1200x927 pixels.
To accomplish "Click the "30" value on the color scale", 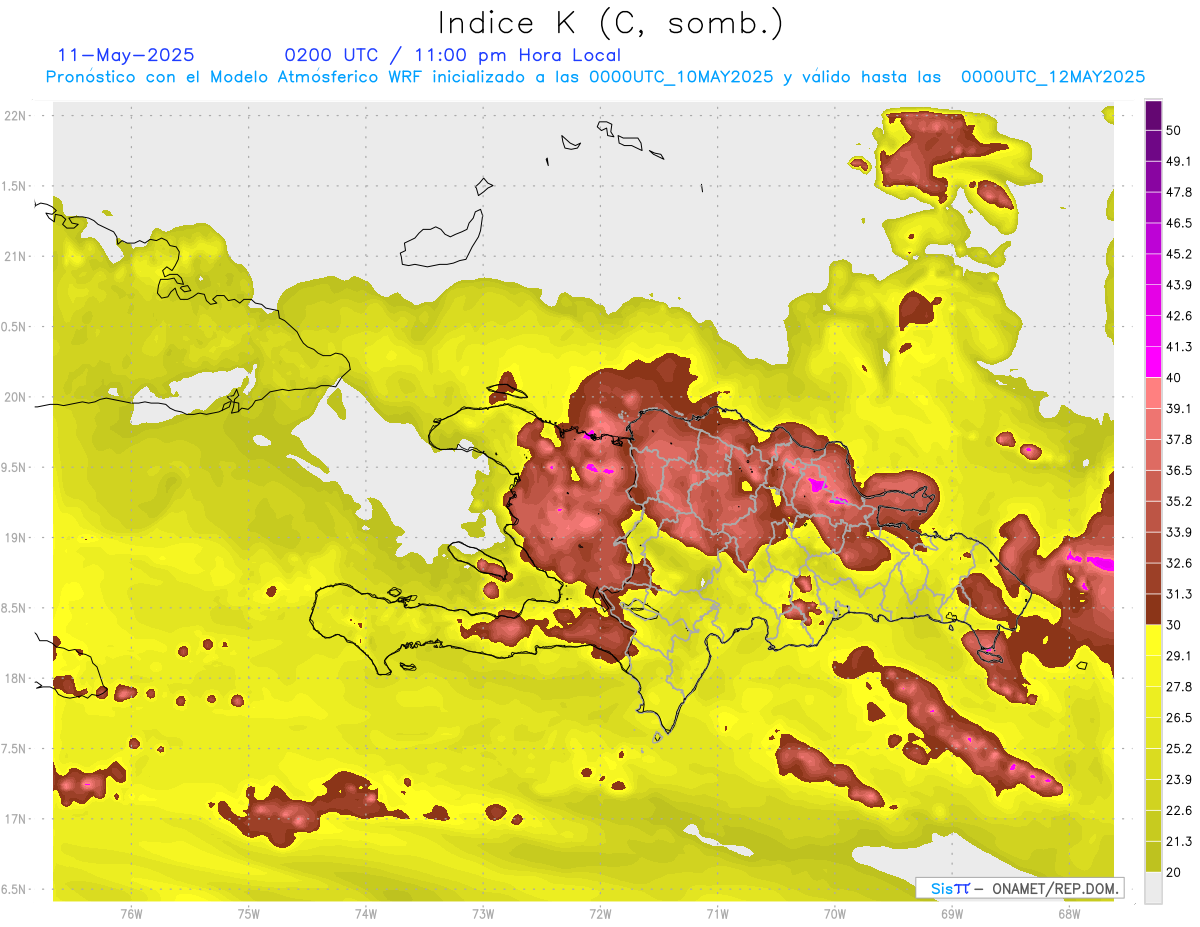I will [x=1174, y=625].
